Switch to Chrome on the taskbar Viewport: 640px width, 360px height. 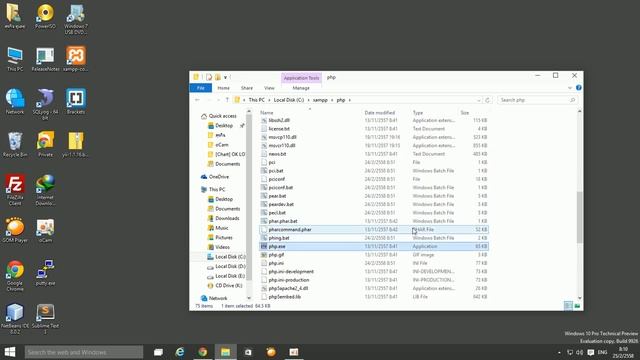point(202,352)
